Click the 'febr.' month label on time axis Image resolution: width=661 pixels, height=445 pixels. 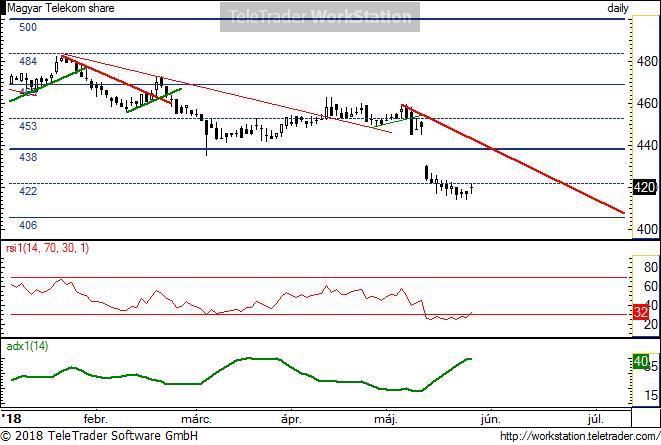96,419
